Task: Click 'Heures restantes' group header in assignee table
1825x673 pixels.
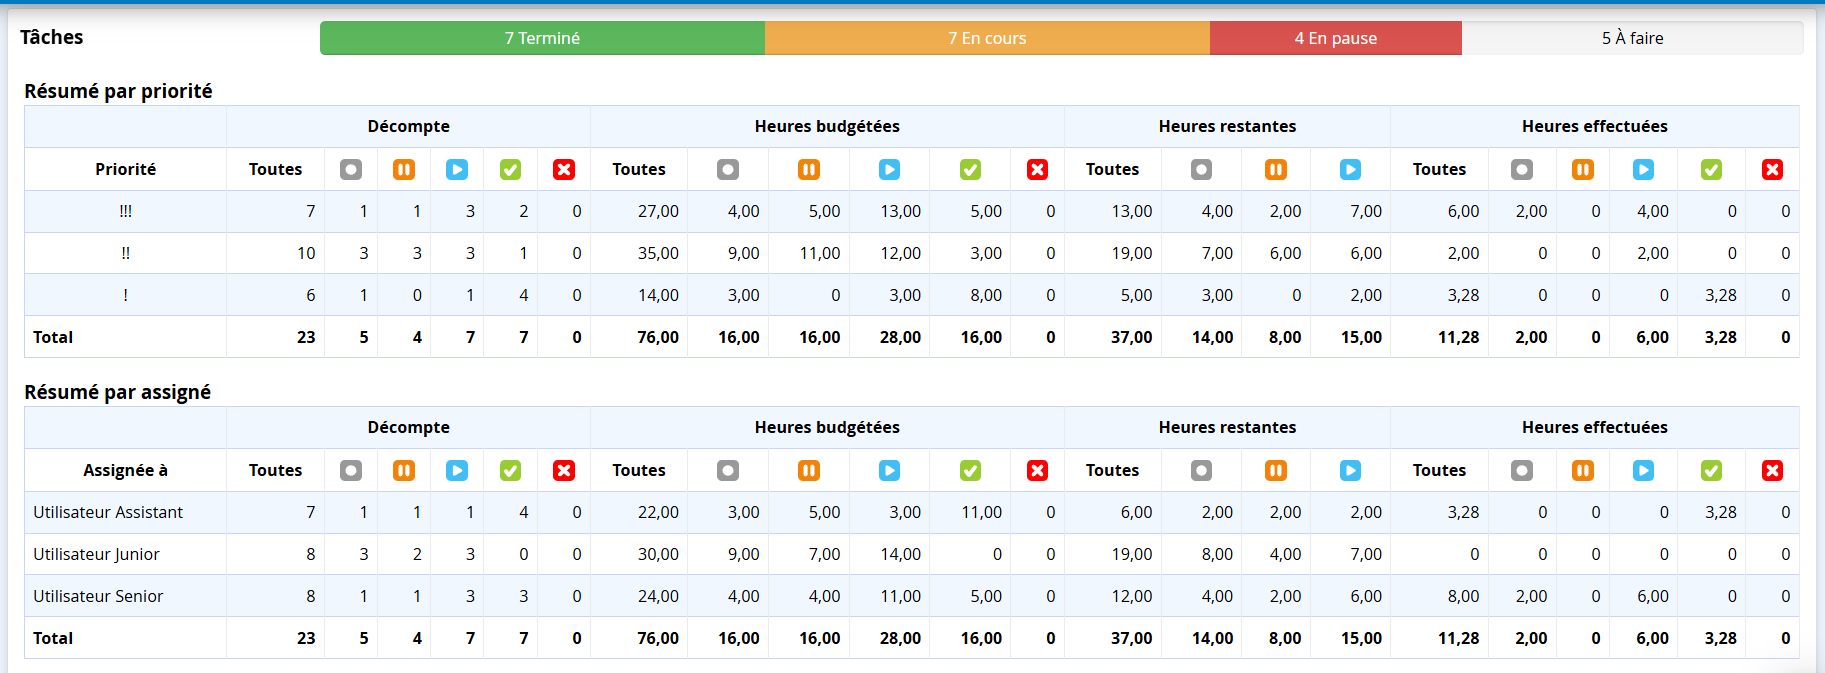Action: (x=1227, y=427)
